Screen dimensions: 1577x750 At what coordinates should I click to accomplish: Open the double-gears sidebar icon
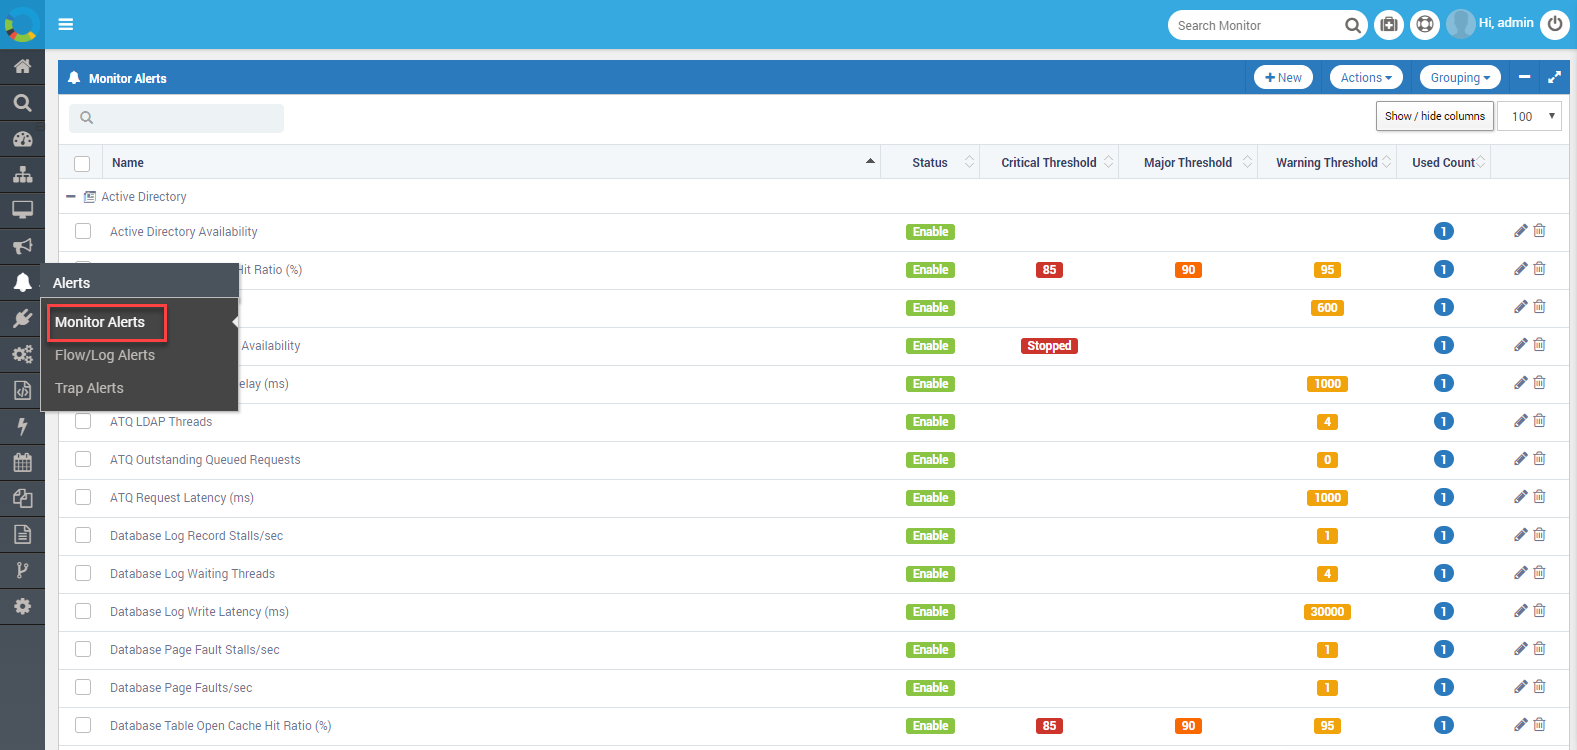click(x=22, y=354)
